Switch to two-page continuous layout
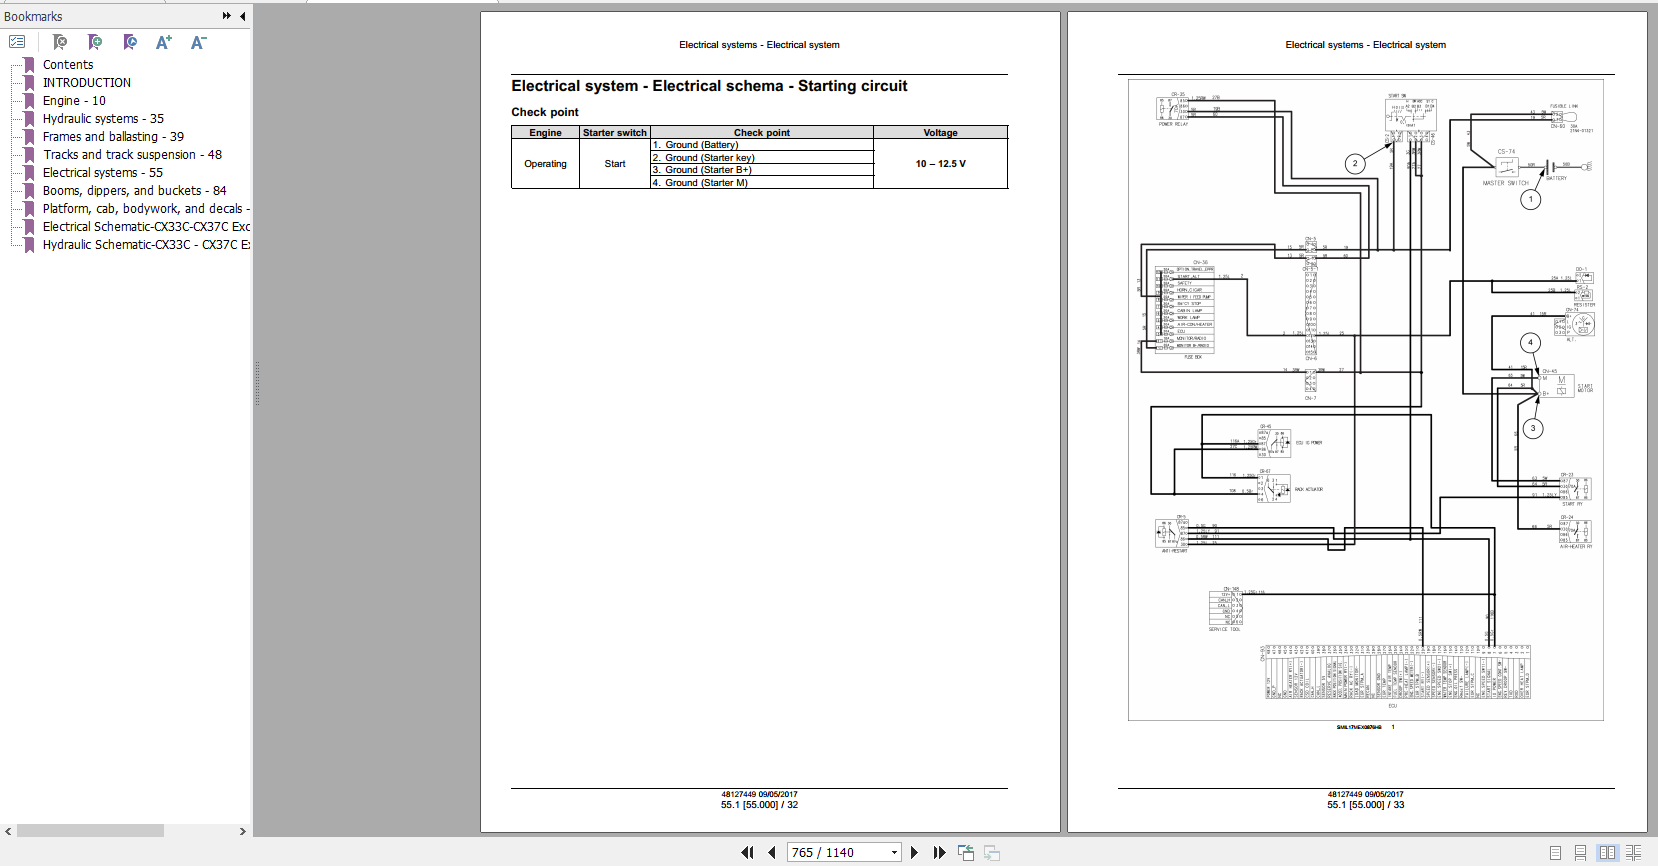Screen dimensions: 1658x866 1634,853
